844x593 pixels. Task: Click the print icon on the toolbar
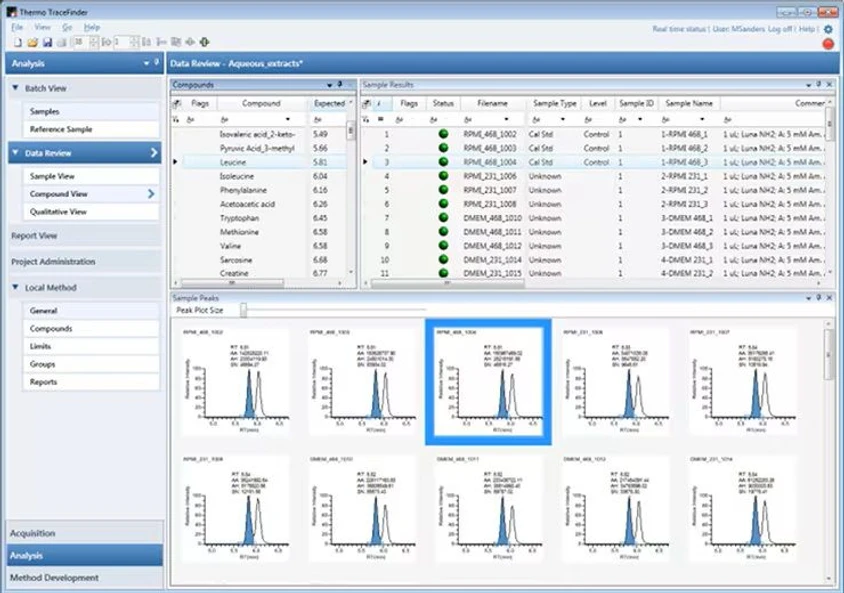62,42
